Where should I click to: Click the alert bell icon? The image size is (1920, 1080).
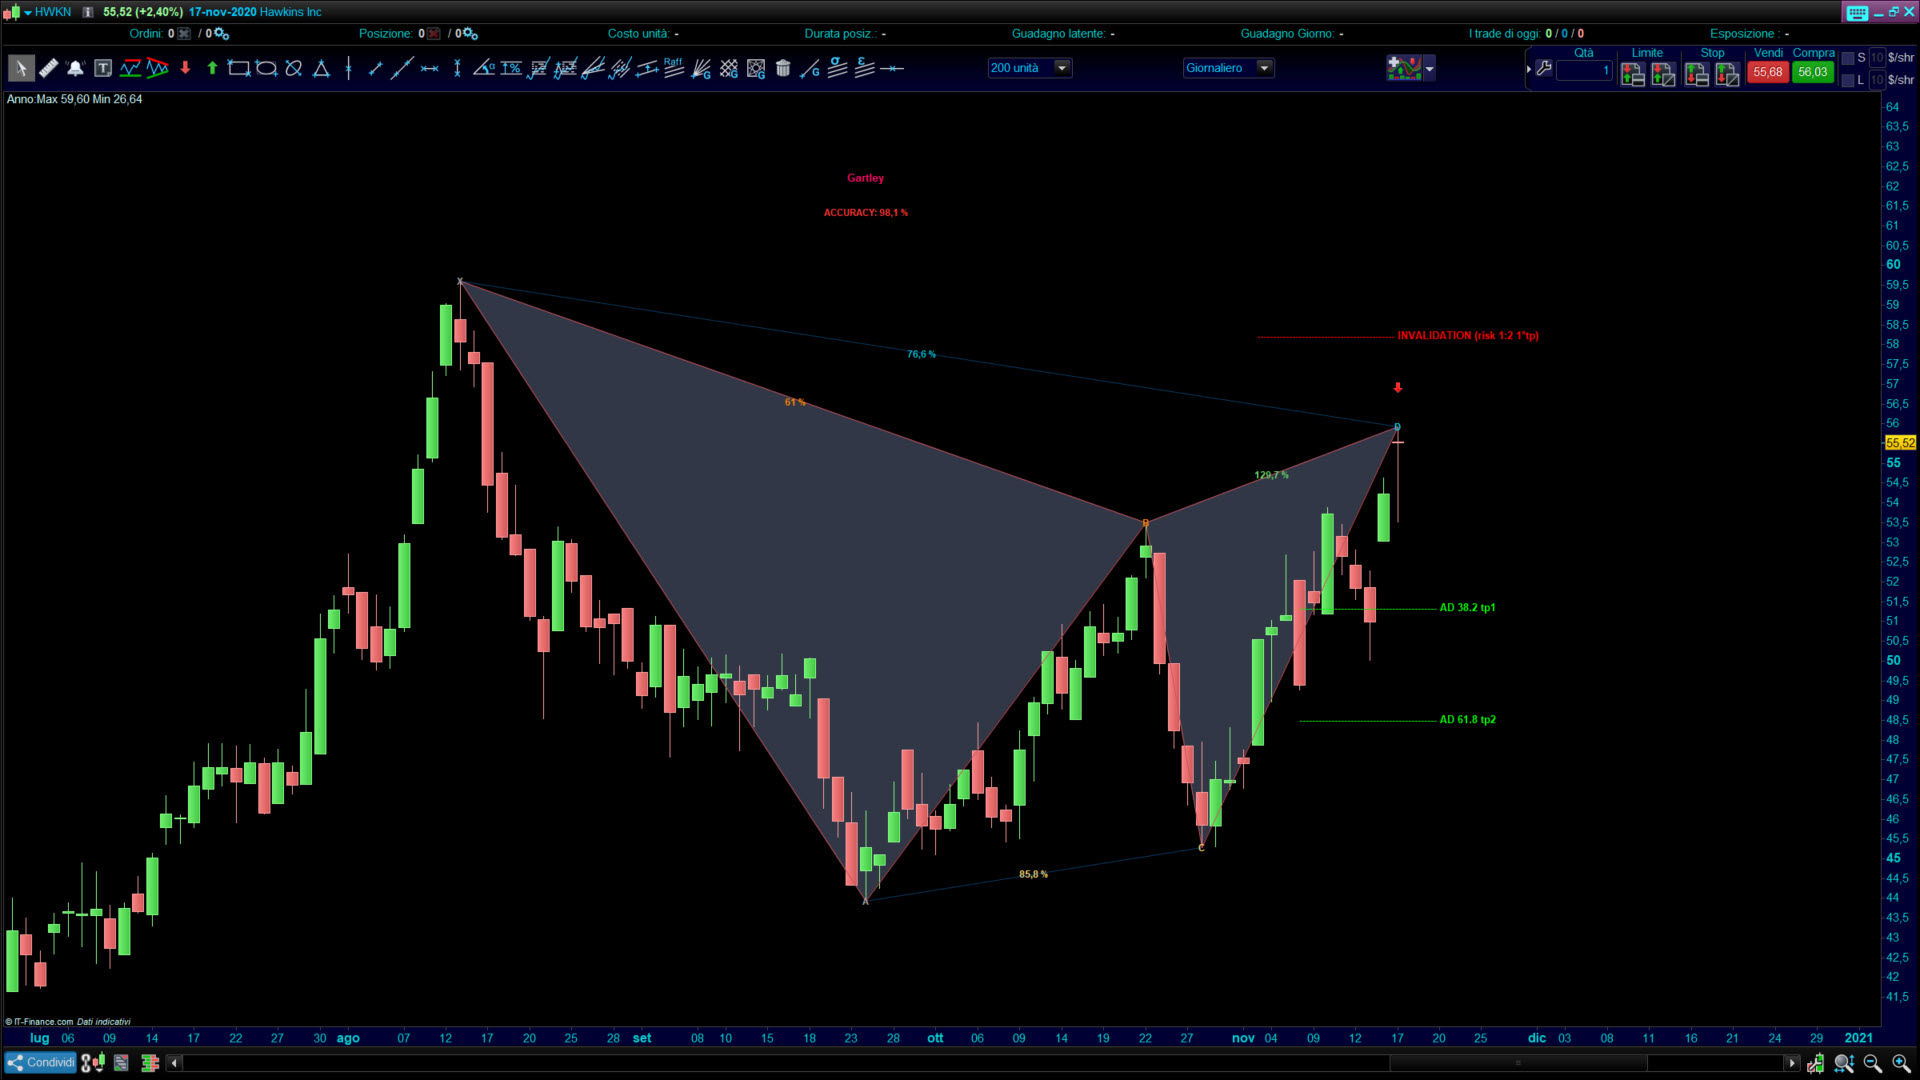coord(75,69)
